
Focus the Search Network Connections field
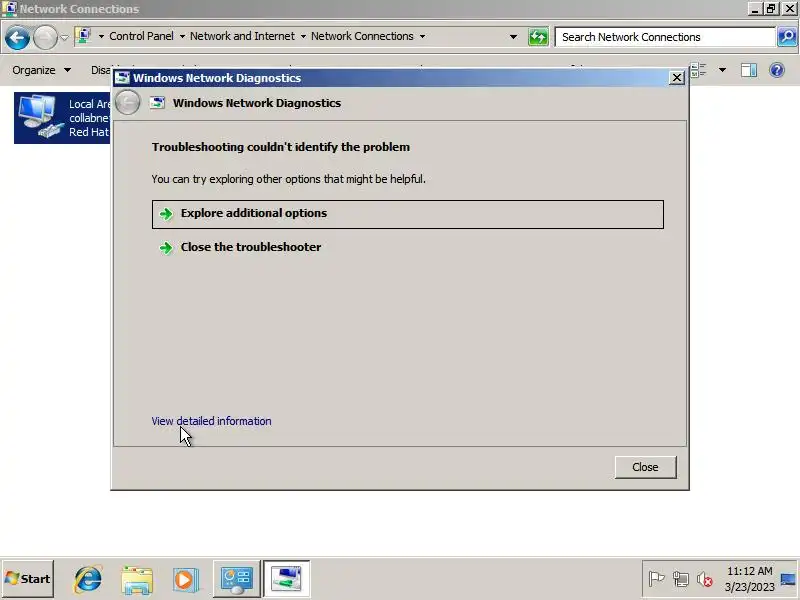click(665, 37)
